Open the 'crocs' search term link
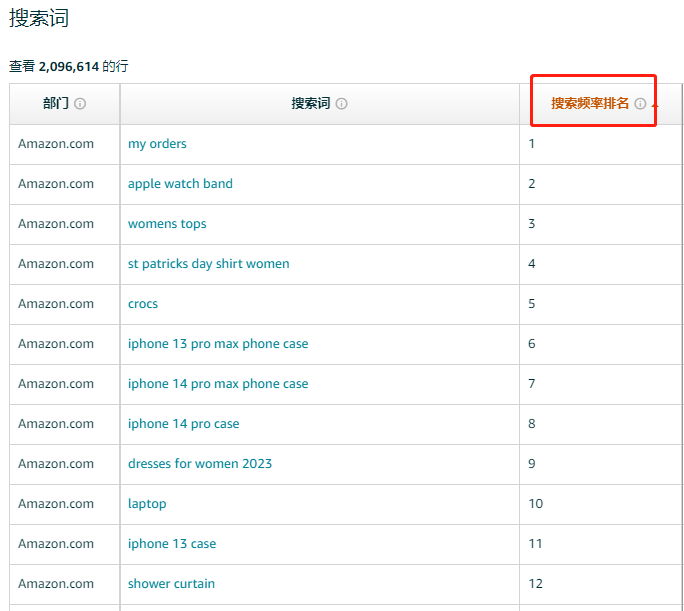684x611 pixels. coord(143,304)
